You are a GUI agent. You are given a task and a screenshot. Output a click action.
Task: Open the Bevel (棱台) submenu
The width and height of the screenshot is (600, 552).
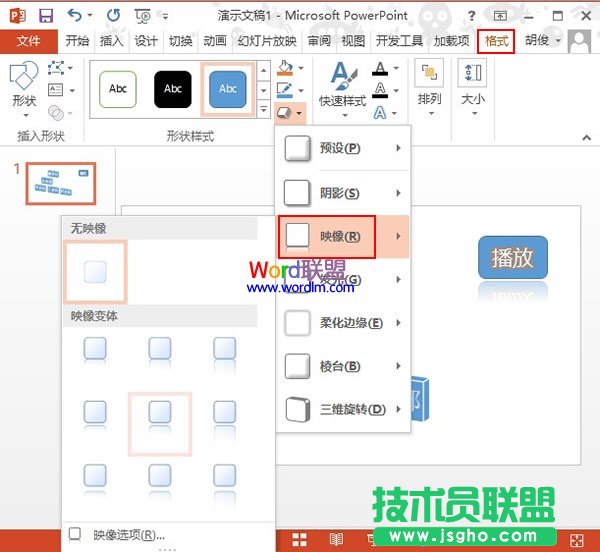click(x=343, y=366)
